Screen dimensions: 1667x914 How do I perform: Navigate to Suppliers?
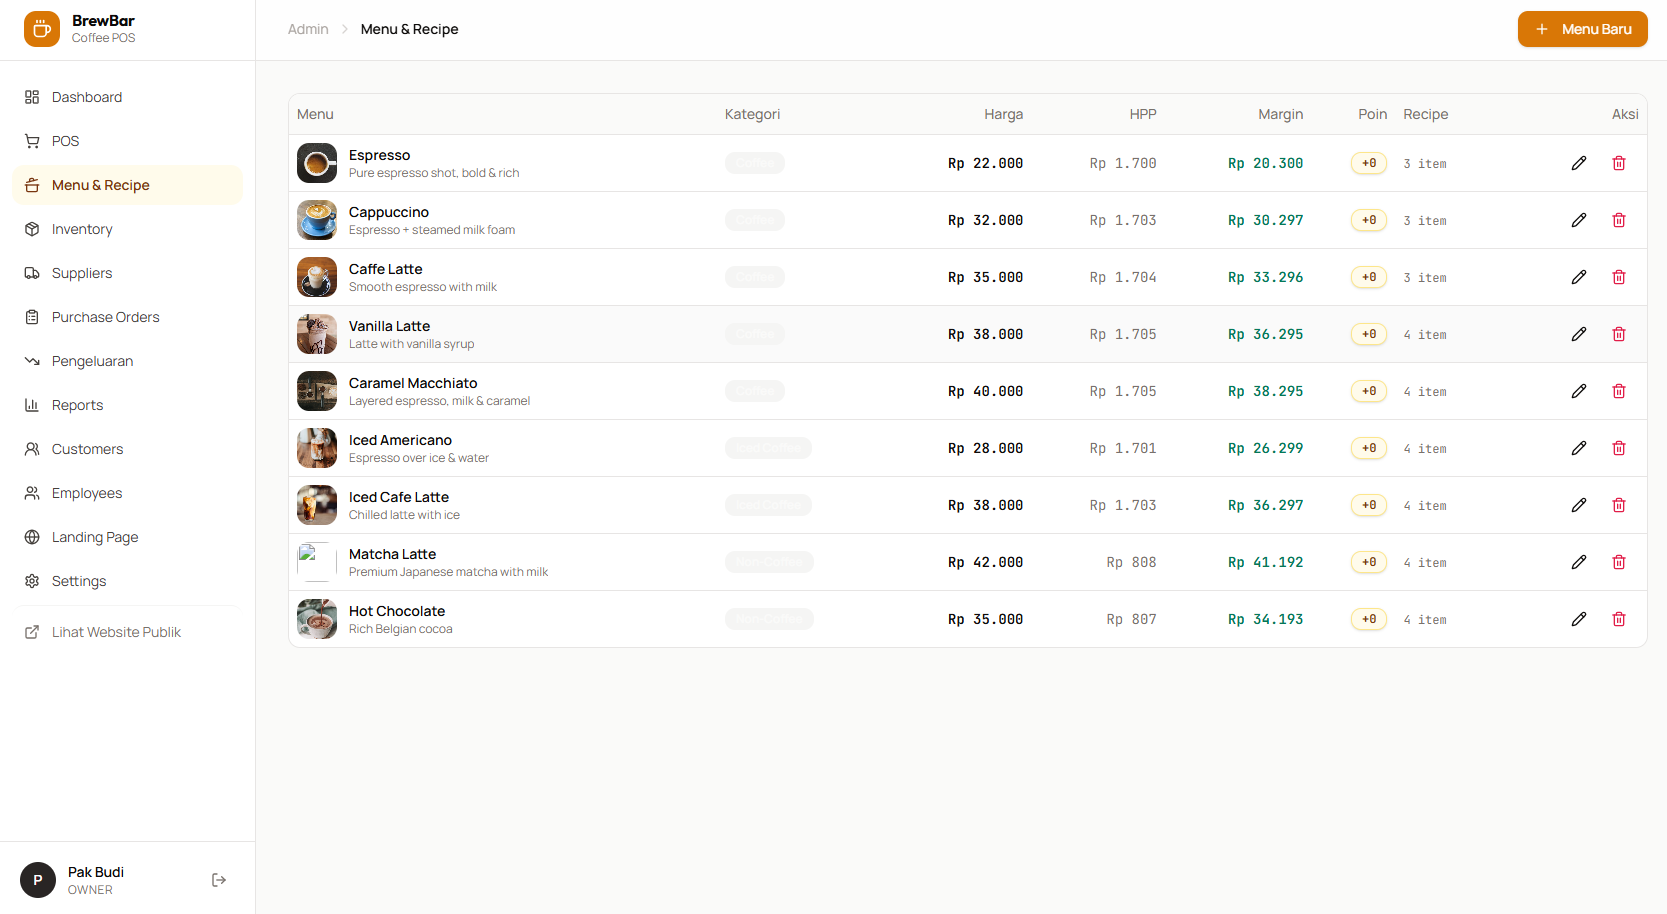pos(127,273)
